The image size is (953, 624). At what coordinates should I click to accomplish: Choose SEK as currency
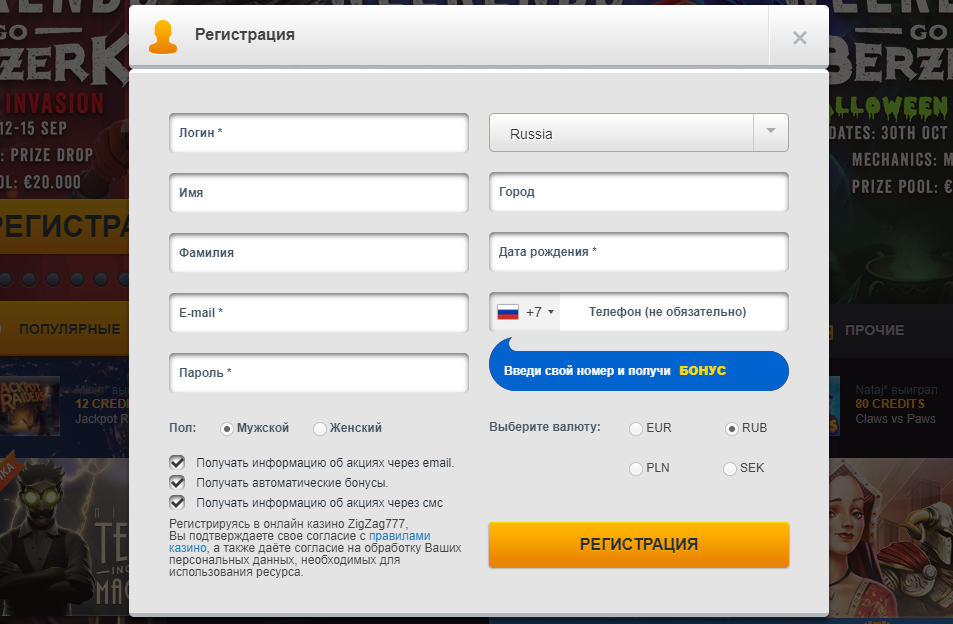point(731,469)
